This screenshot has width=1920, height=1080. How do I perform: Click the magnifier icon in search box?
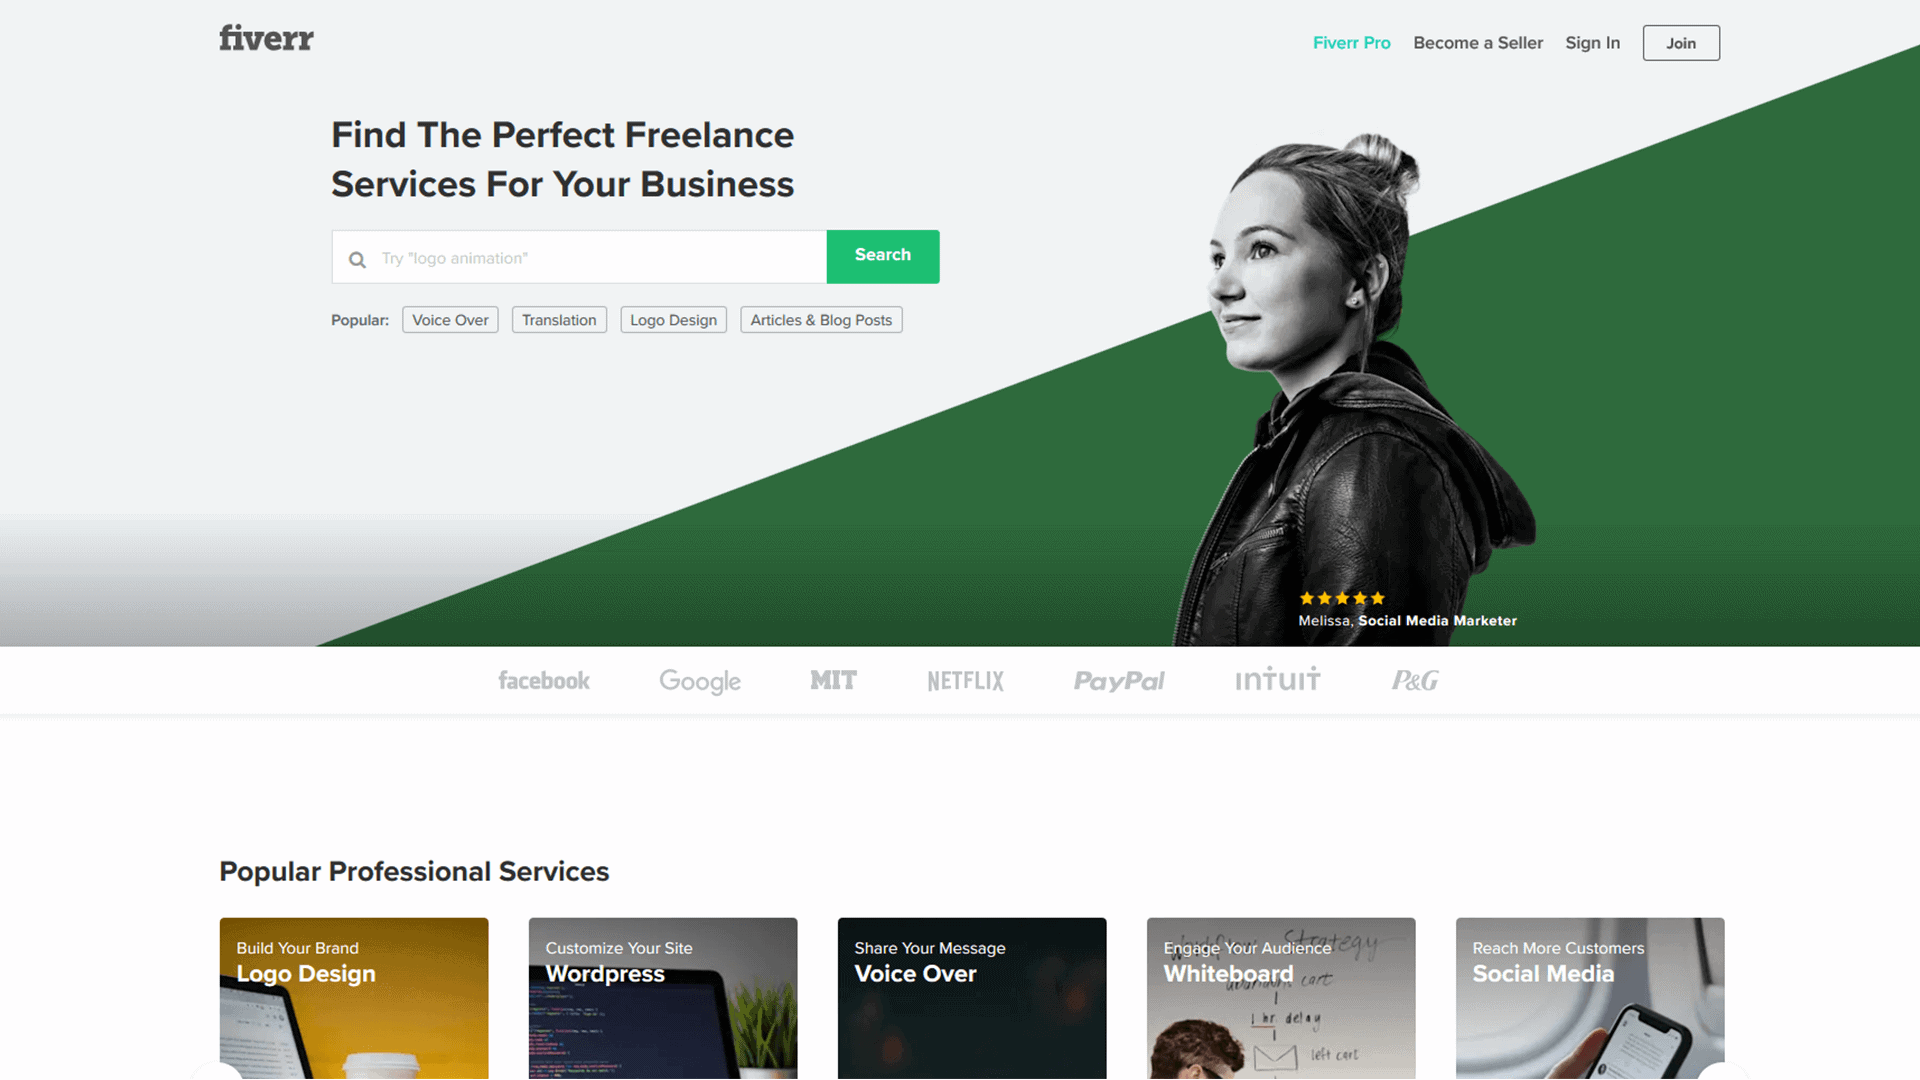(357, 260)
